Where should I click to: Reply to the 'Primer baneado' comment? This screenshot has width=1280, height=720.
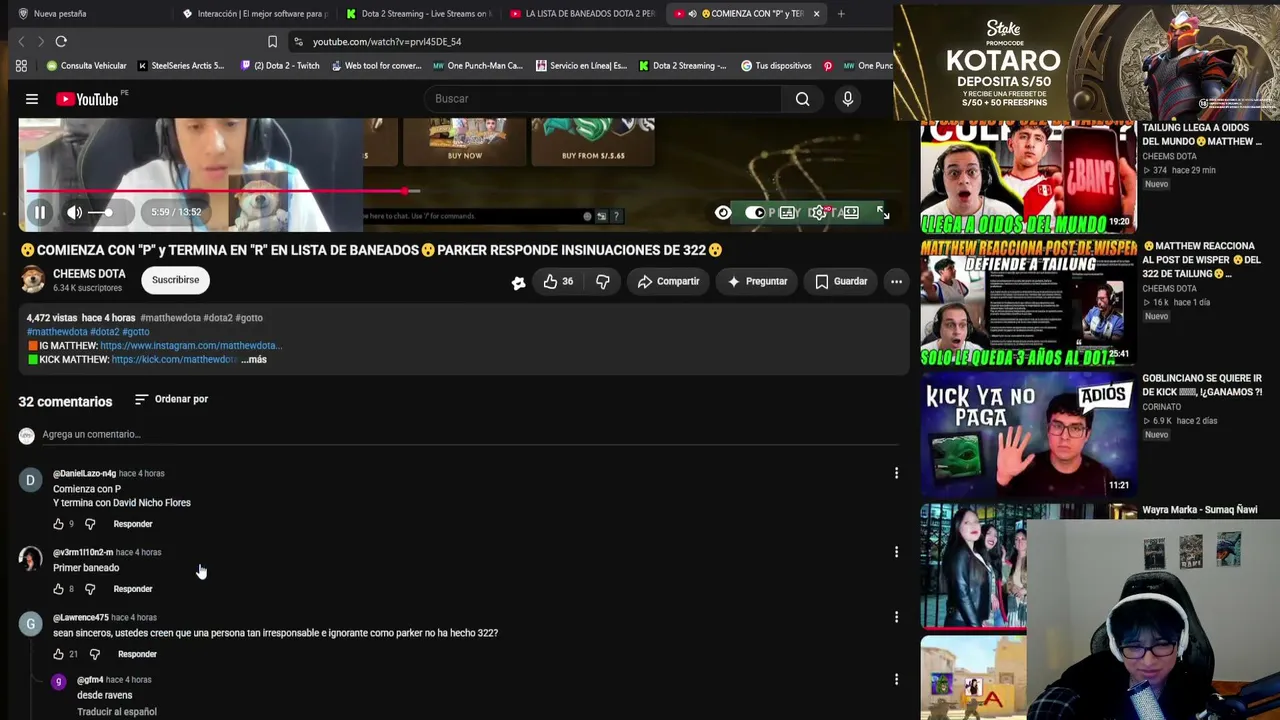coord(133,589)
